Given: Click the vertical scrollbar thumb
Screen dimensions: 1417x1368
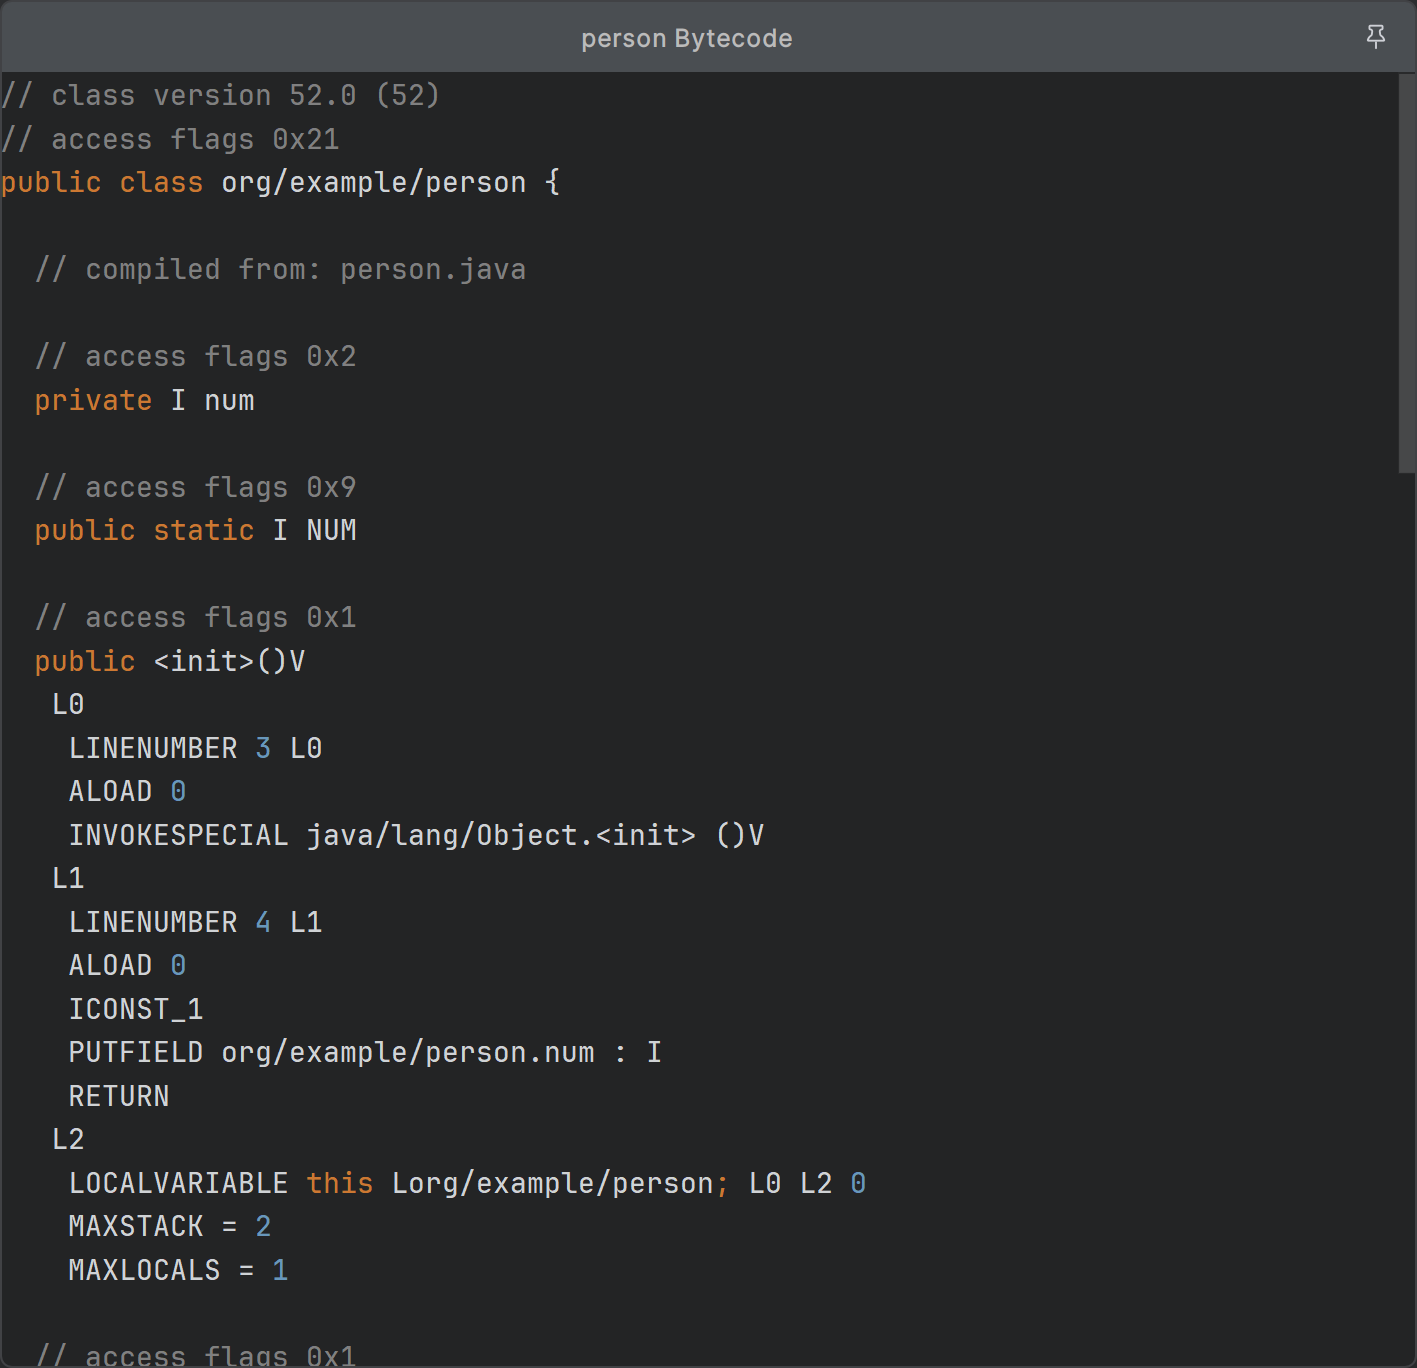Looking at the screenshot, I should 1407,272.
